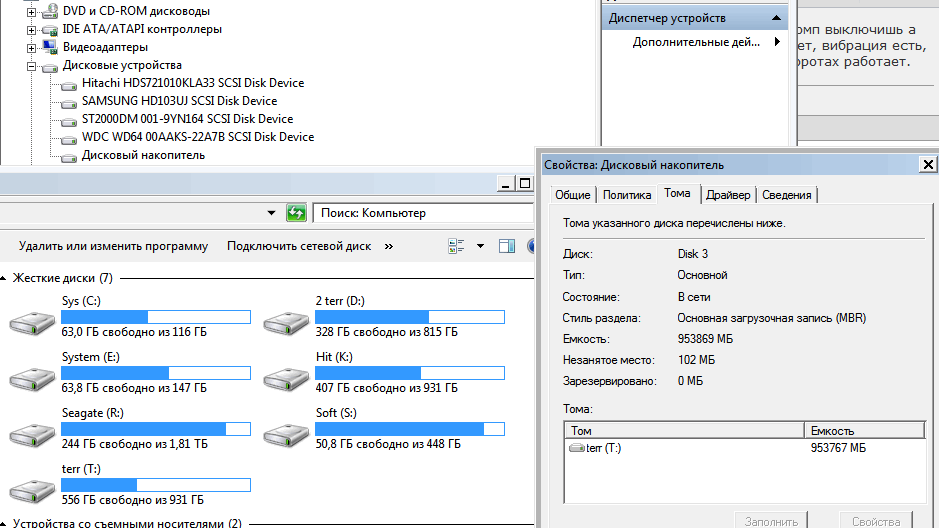
Task: Select the Seagate (R:) drive icon
Action: [x=32, y=435]
